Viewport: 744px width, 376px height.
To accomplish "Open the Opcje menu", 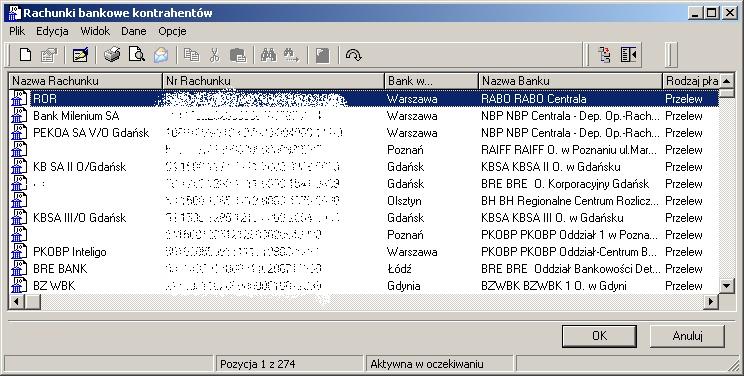I will [x=172, y=31].
